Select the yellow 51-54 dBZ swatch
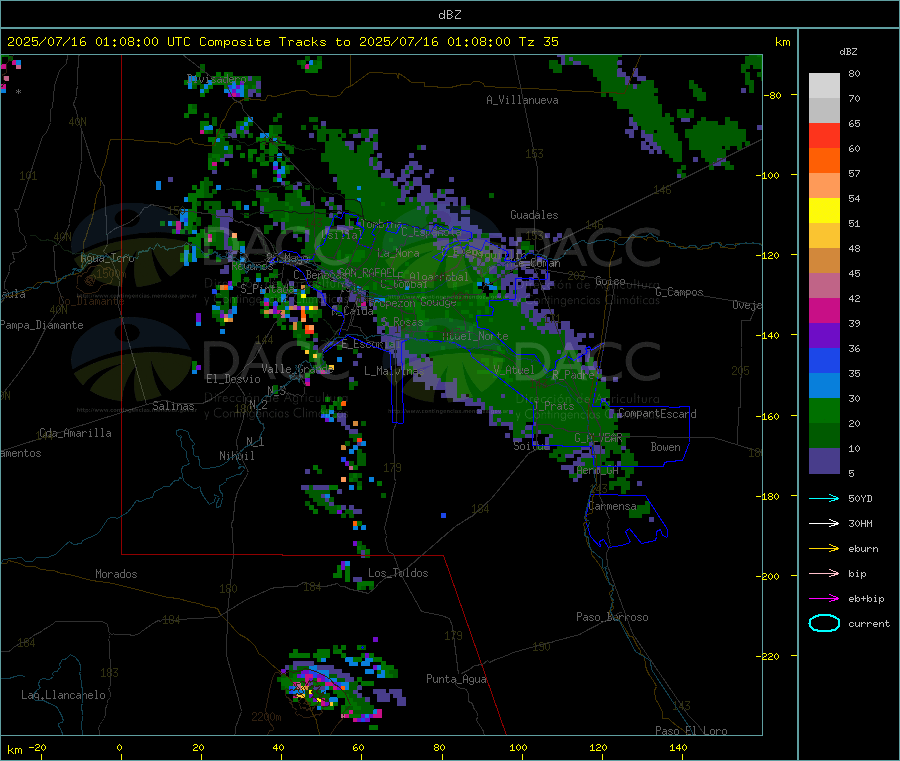This screenshot has height=761, width=900. point(824,211)
